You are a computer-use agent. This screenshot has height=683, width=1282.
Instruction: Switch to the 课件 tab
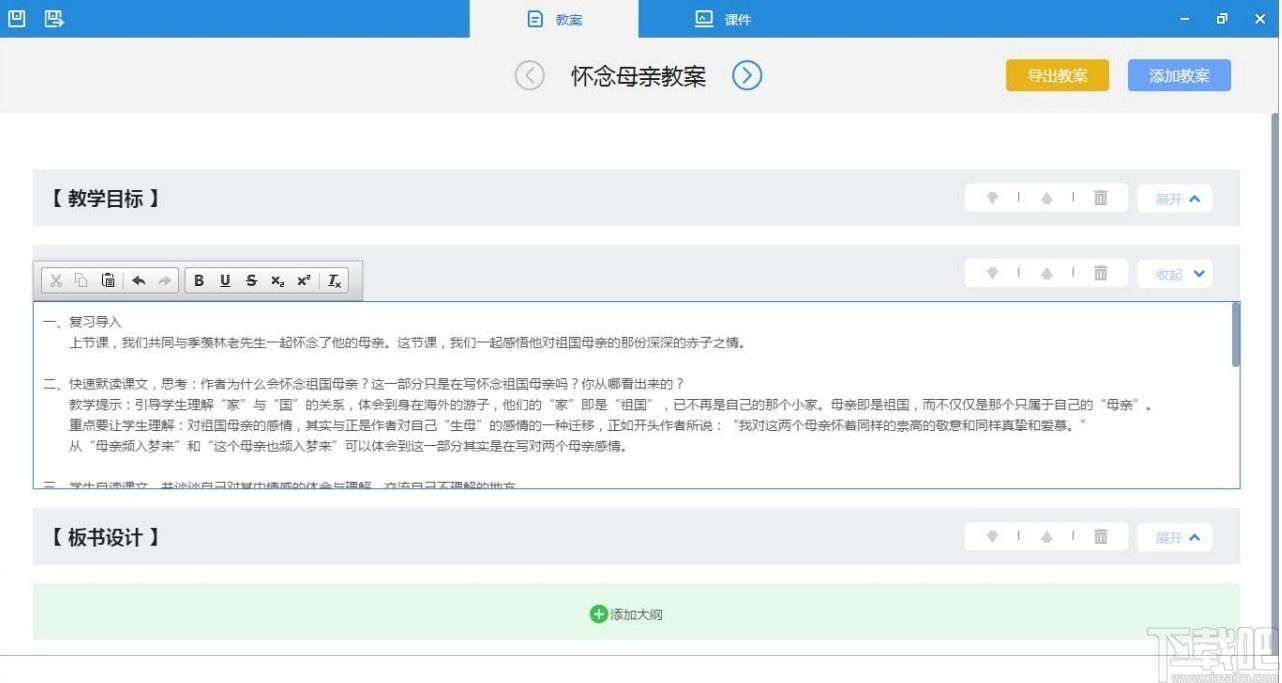pos(723,19)
